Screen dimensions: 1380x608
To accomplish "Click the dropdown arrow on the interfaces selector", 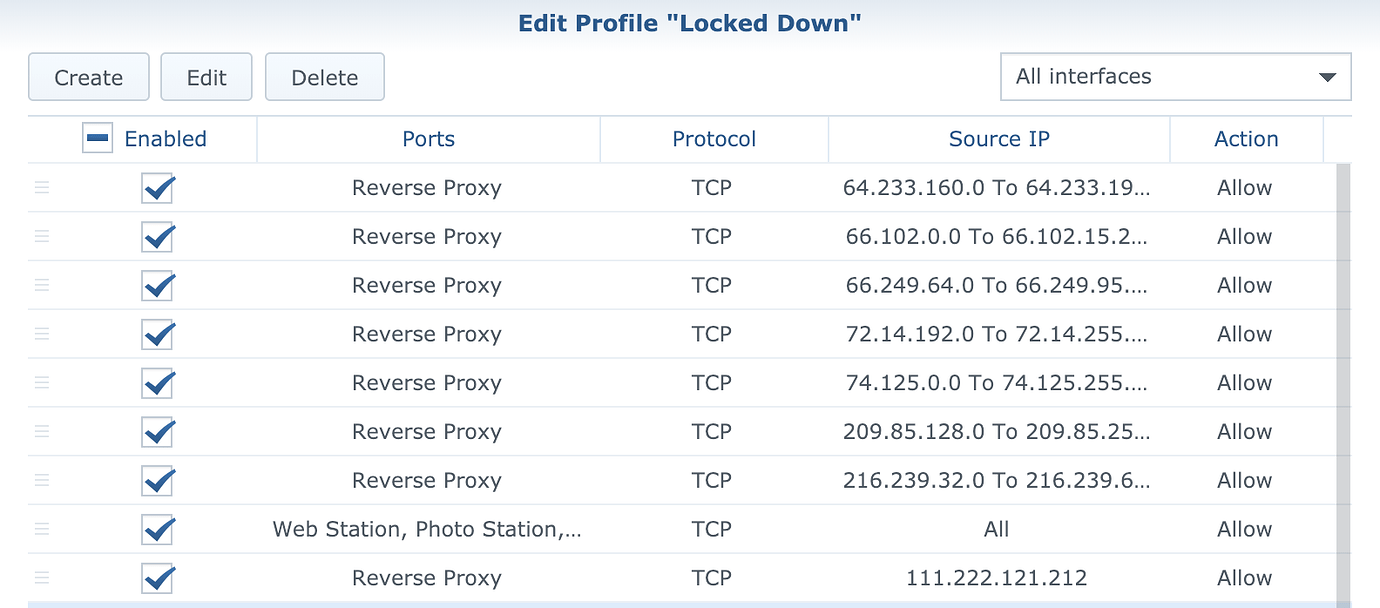I will click(x=1328, y=76).
